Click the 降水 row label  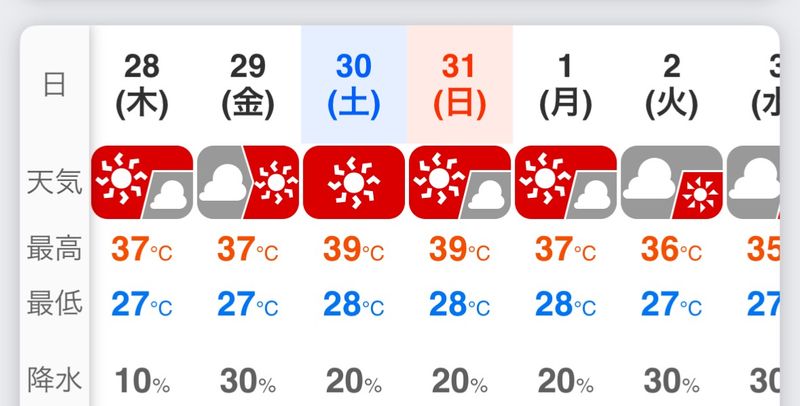coord(54,380)
